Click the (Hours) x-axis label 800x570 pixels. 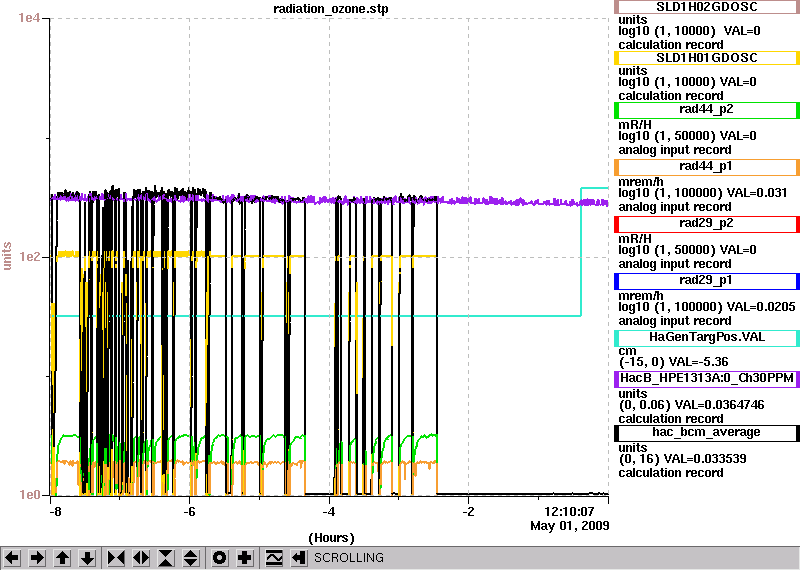(331, 538)
